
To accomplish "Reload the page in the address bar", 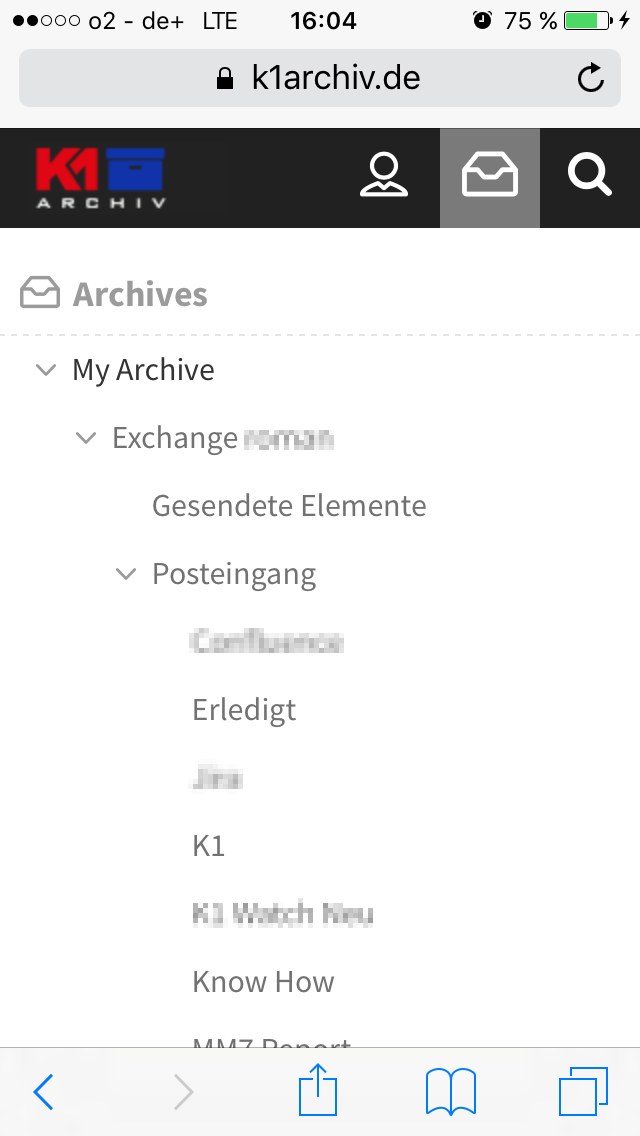I will click(x=591, y=78).
